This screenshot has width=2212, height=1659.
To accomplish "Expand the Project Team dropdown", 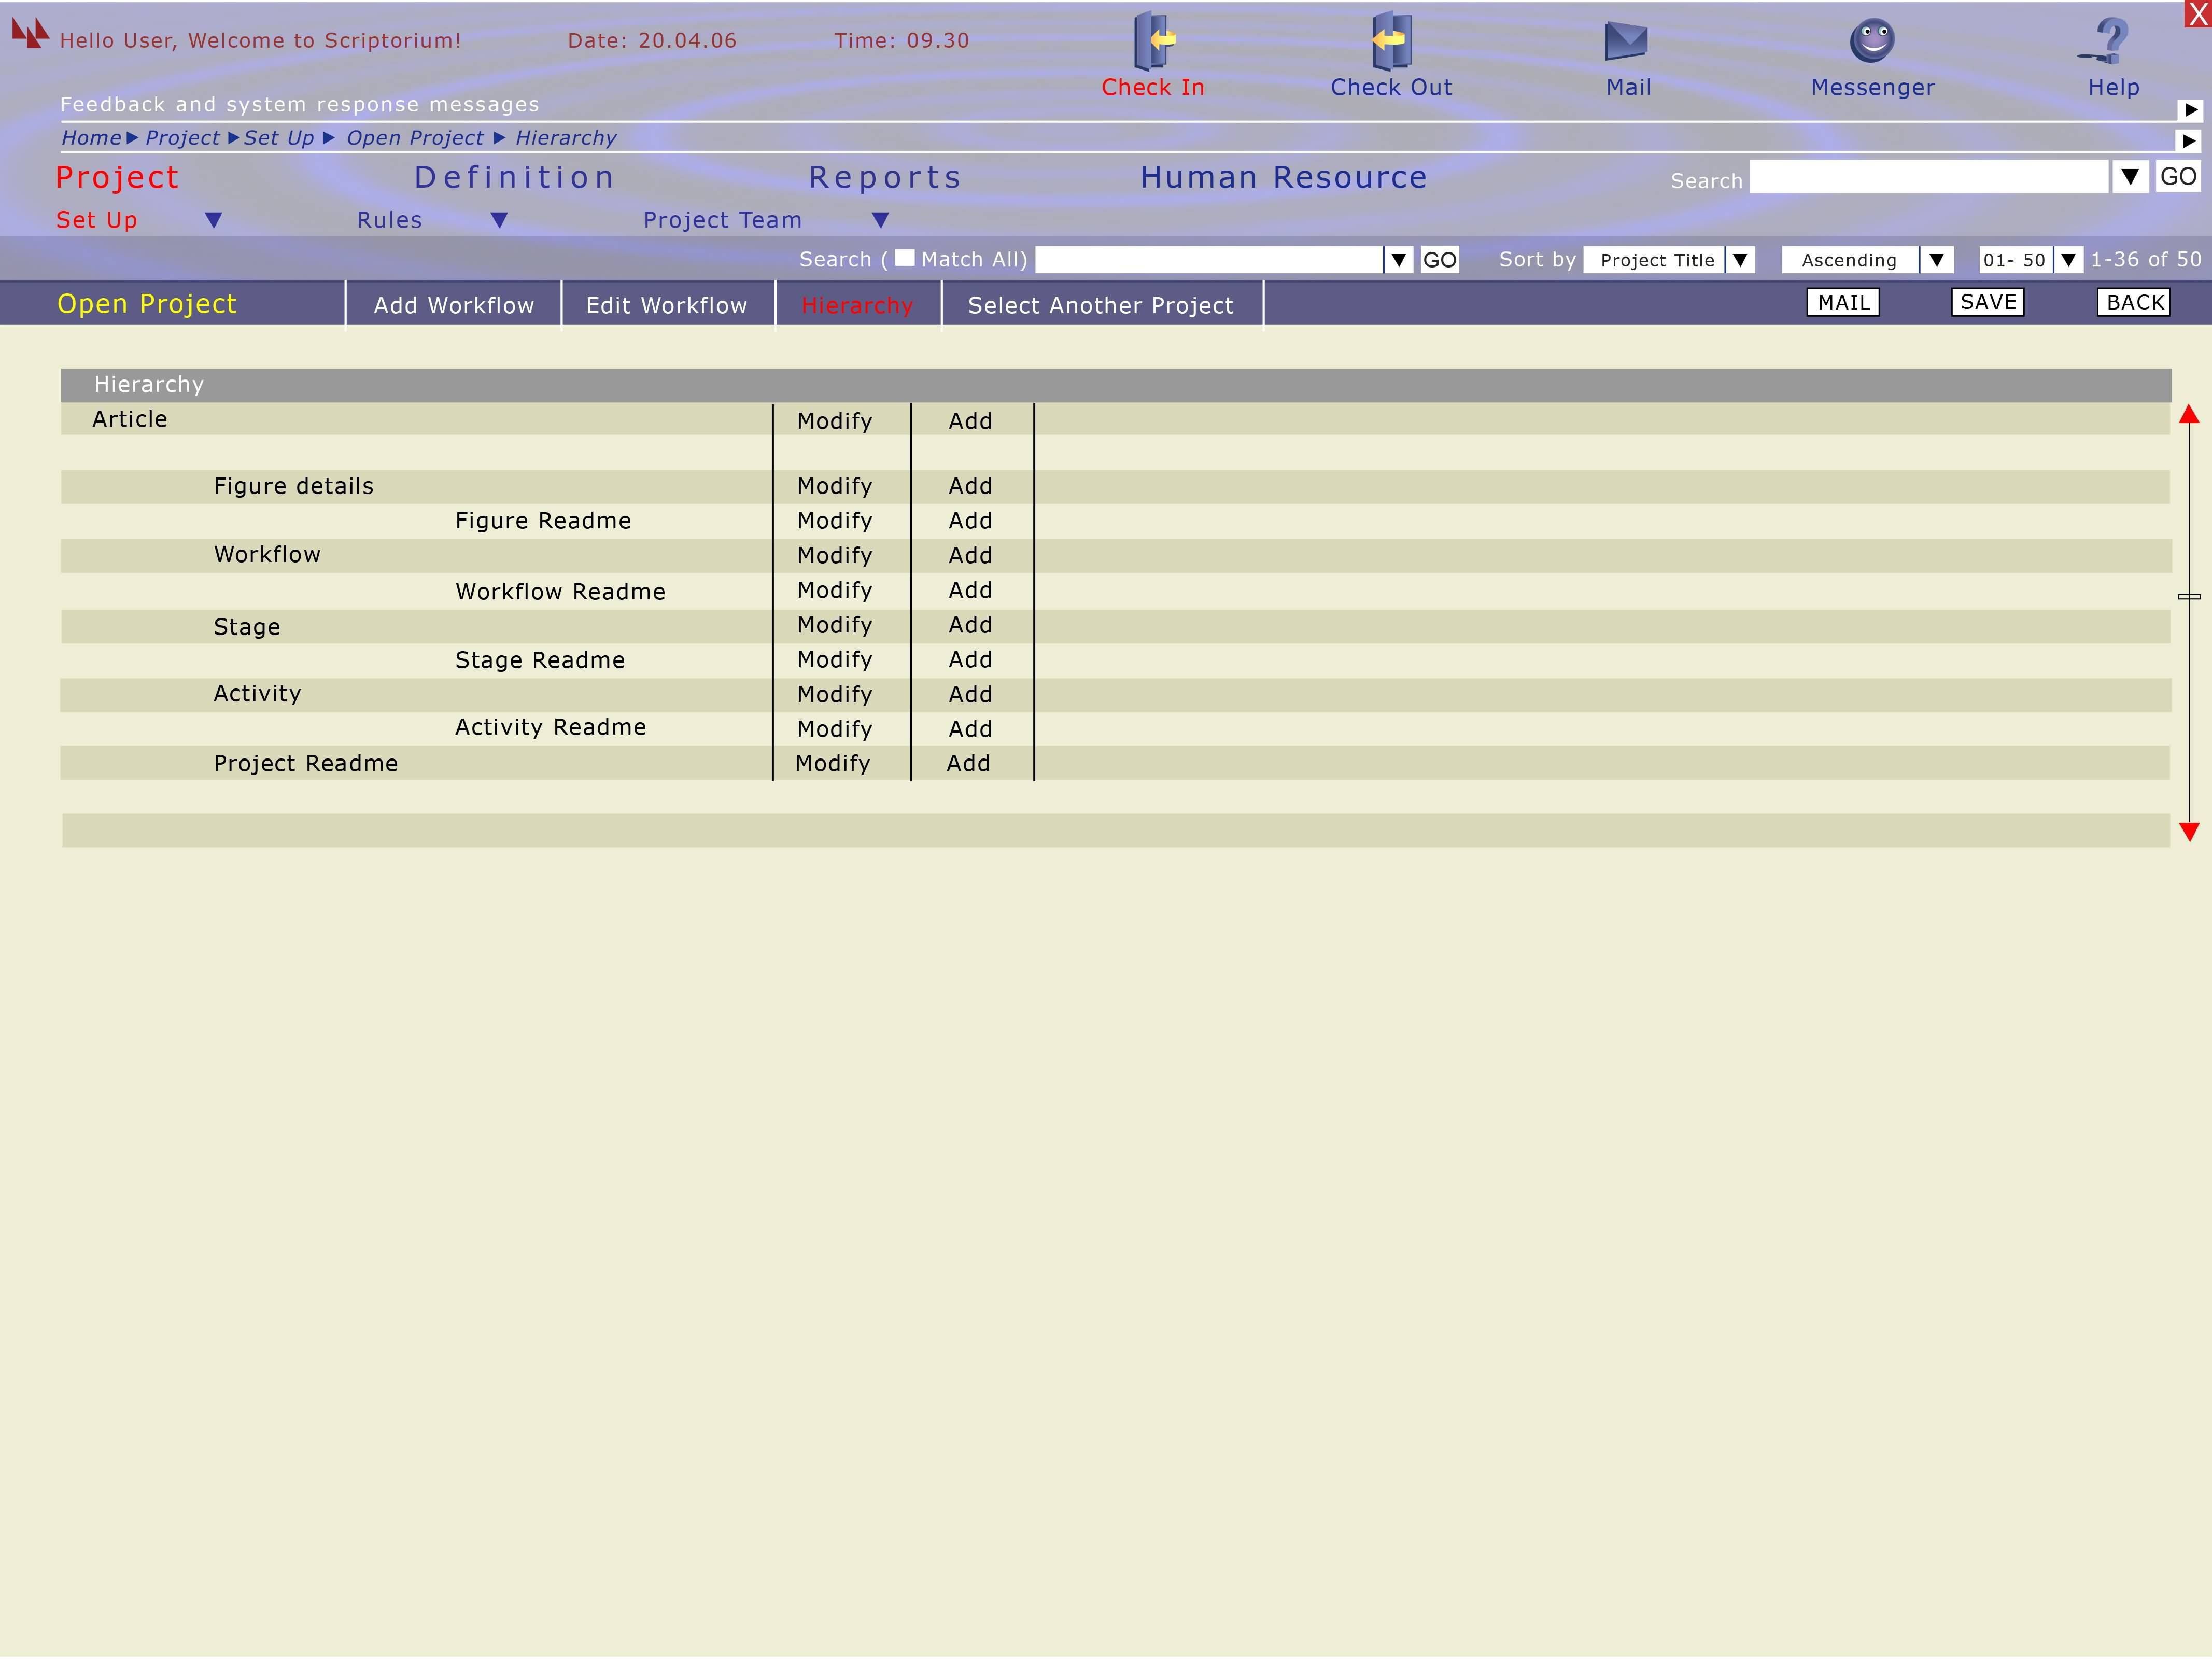I will pos(880,220).
